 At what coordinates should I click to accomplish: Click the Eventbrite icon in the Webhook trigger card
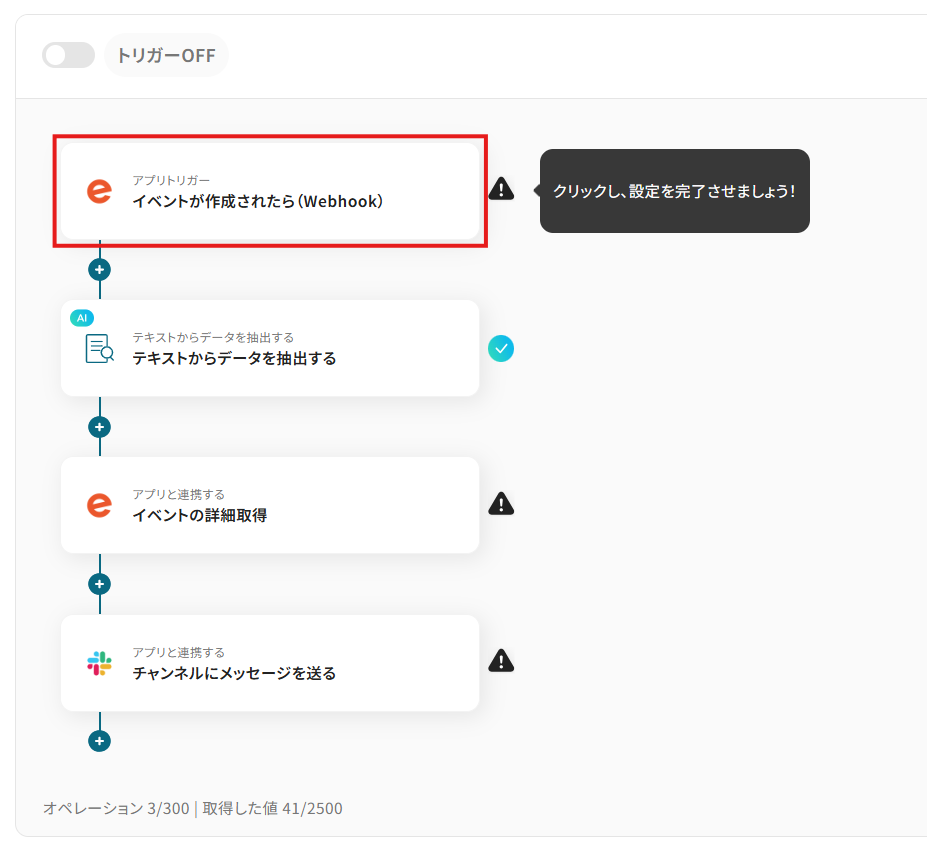[99, 191]
